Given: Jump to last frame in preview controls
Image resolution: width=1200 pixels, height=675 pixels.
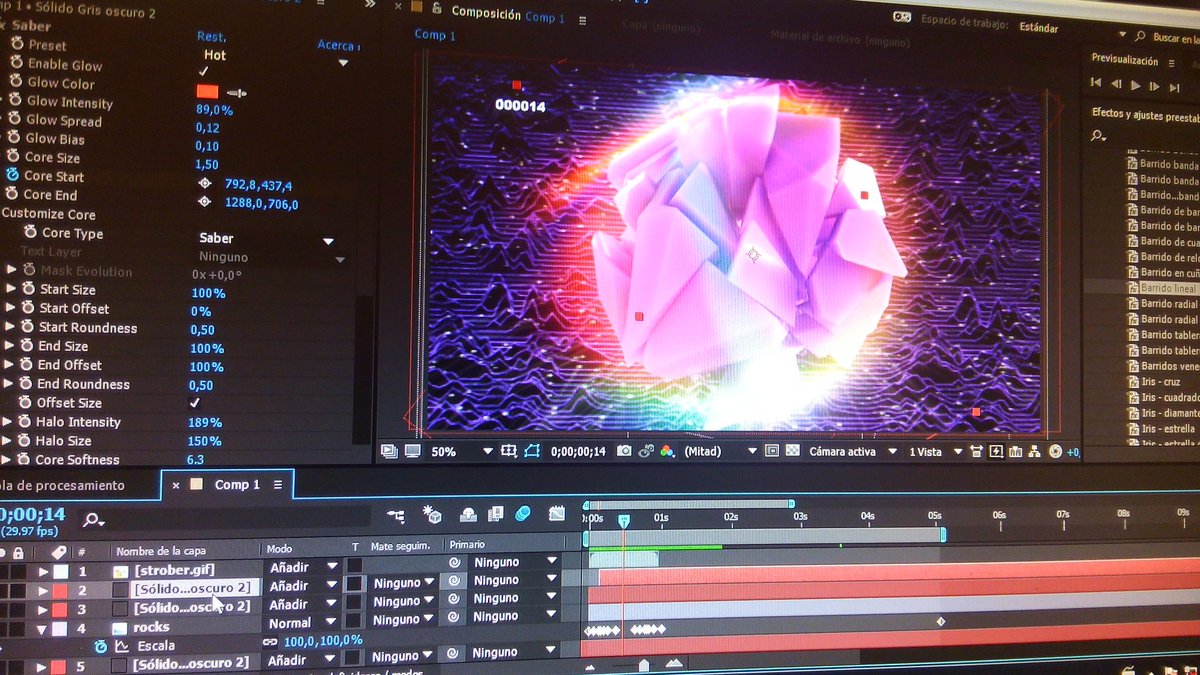Looking at the screenshot, I should tap(1174, 87).
